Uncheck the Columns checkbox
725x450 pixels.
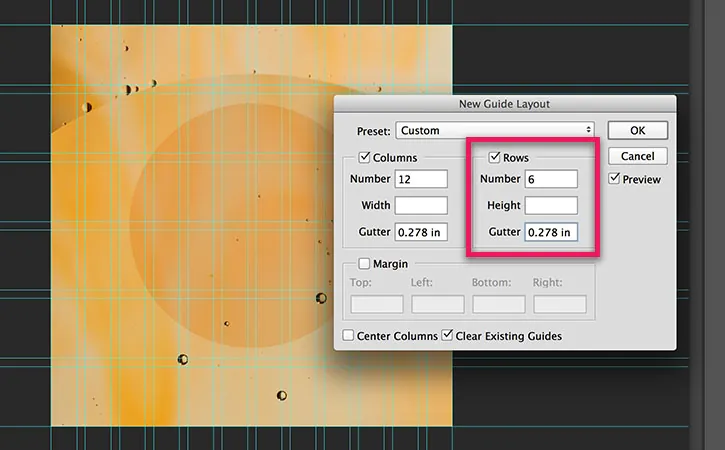click(x=364, y=157)
